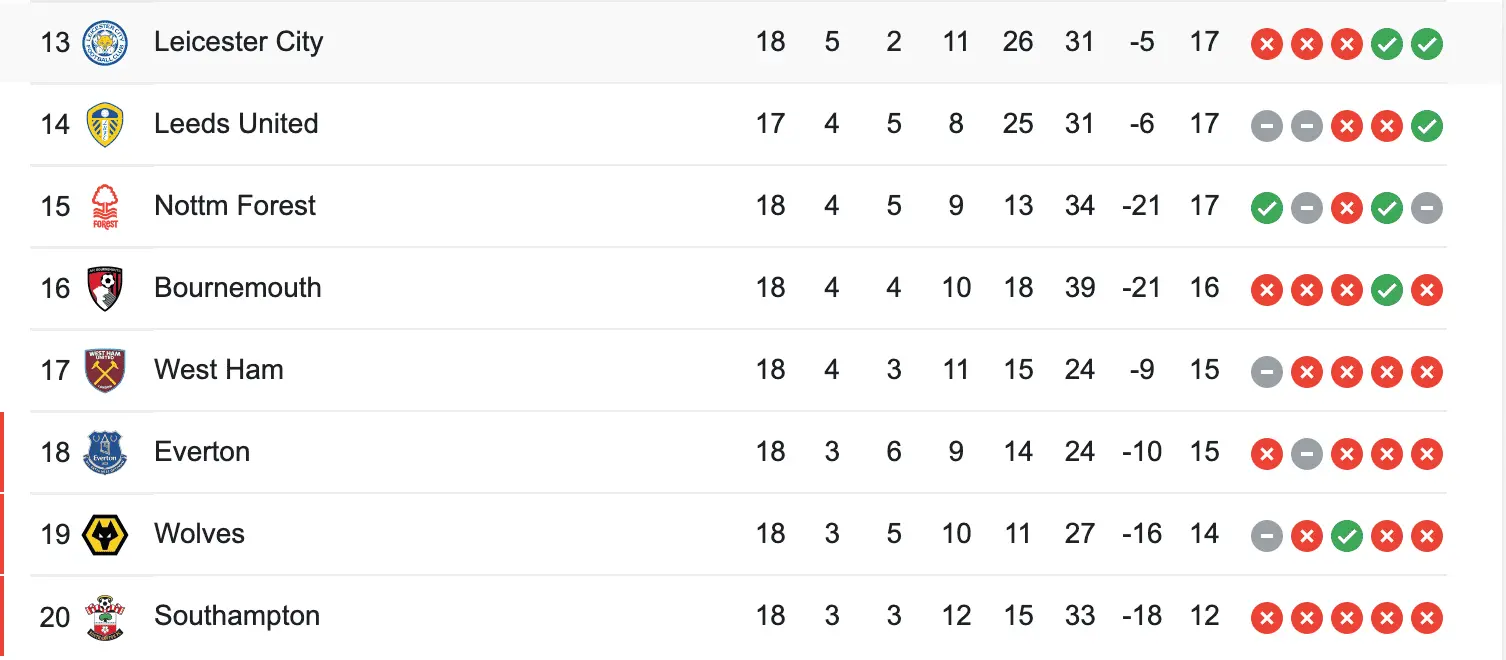This screenshot has height=660, width=1506.
Task: Click Bournemouth's green win form icon
Action: [1387, 290]
